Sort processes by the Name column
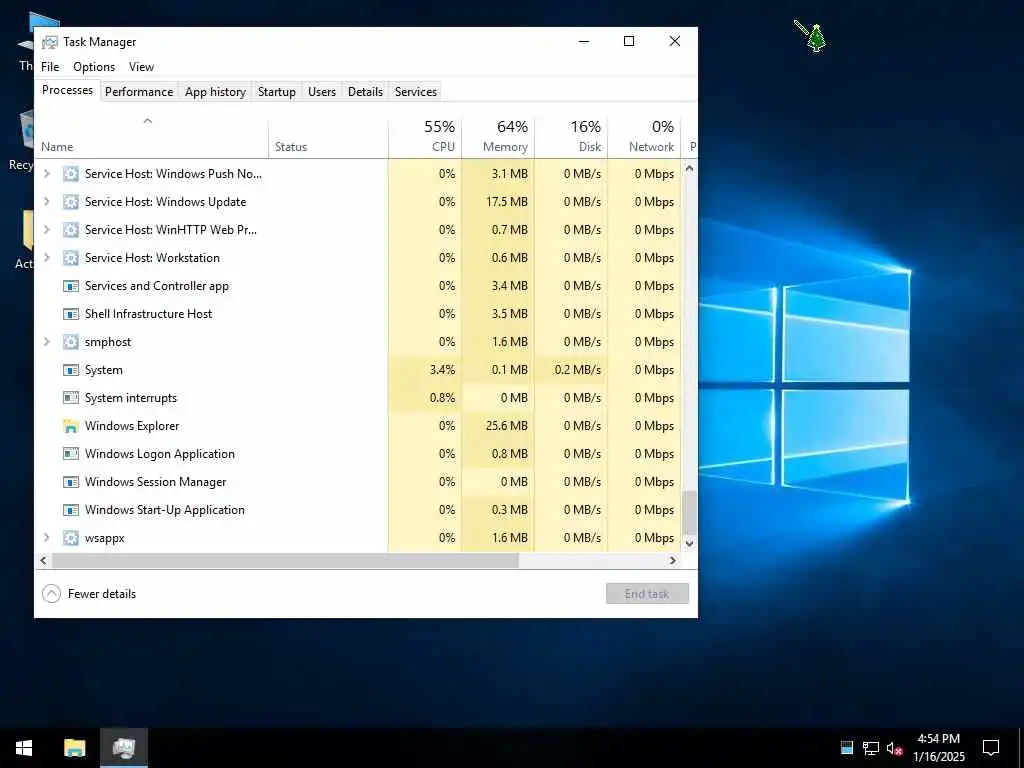Viewport: 1024px width, 768px height. 152,138
